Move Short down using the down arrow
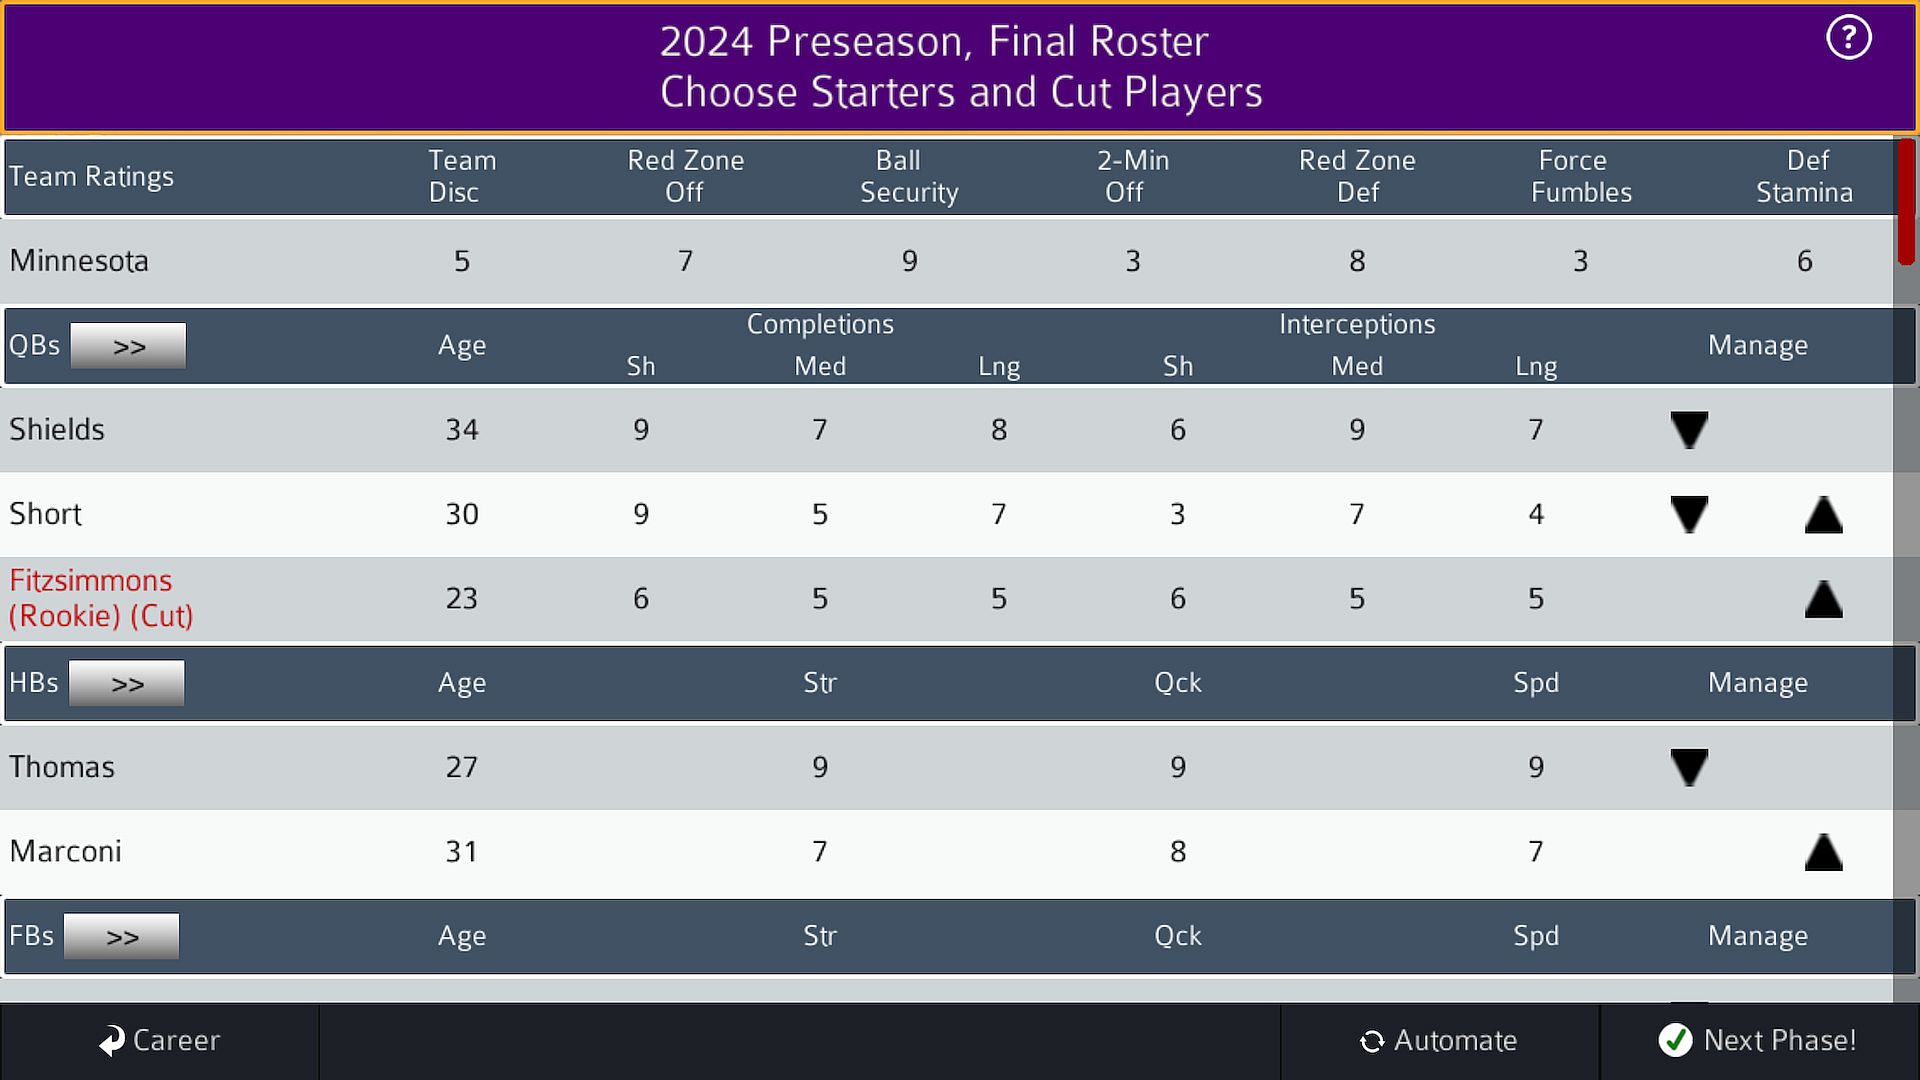The image size is (1920, 1080). pos(1689,515)
